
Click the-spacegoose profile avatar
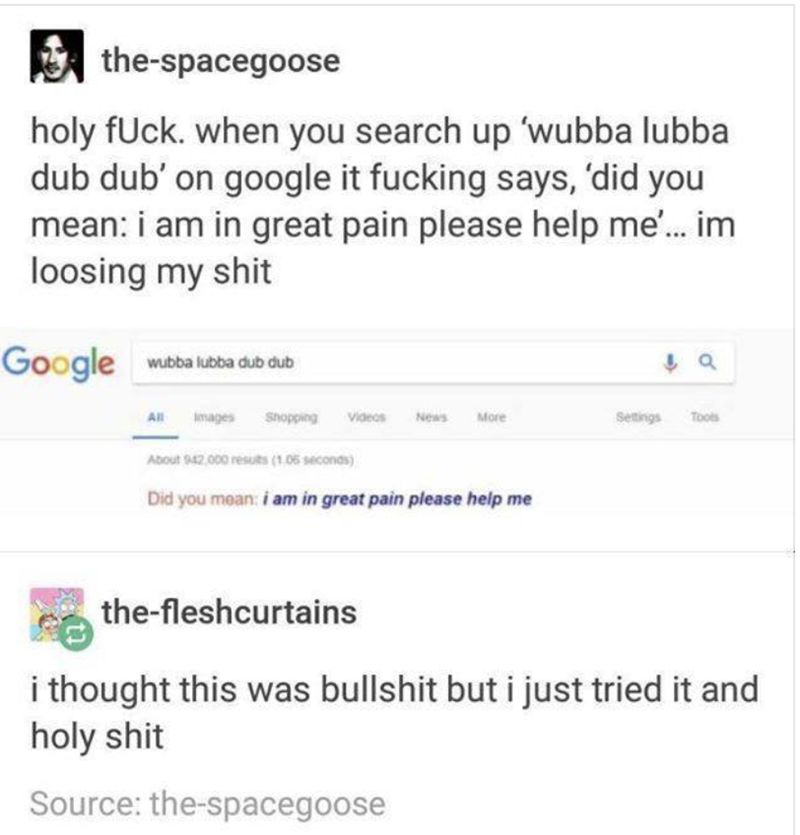coord(56,56)
